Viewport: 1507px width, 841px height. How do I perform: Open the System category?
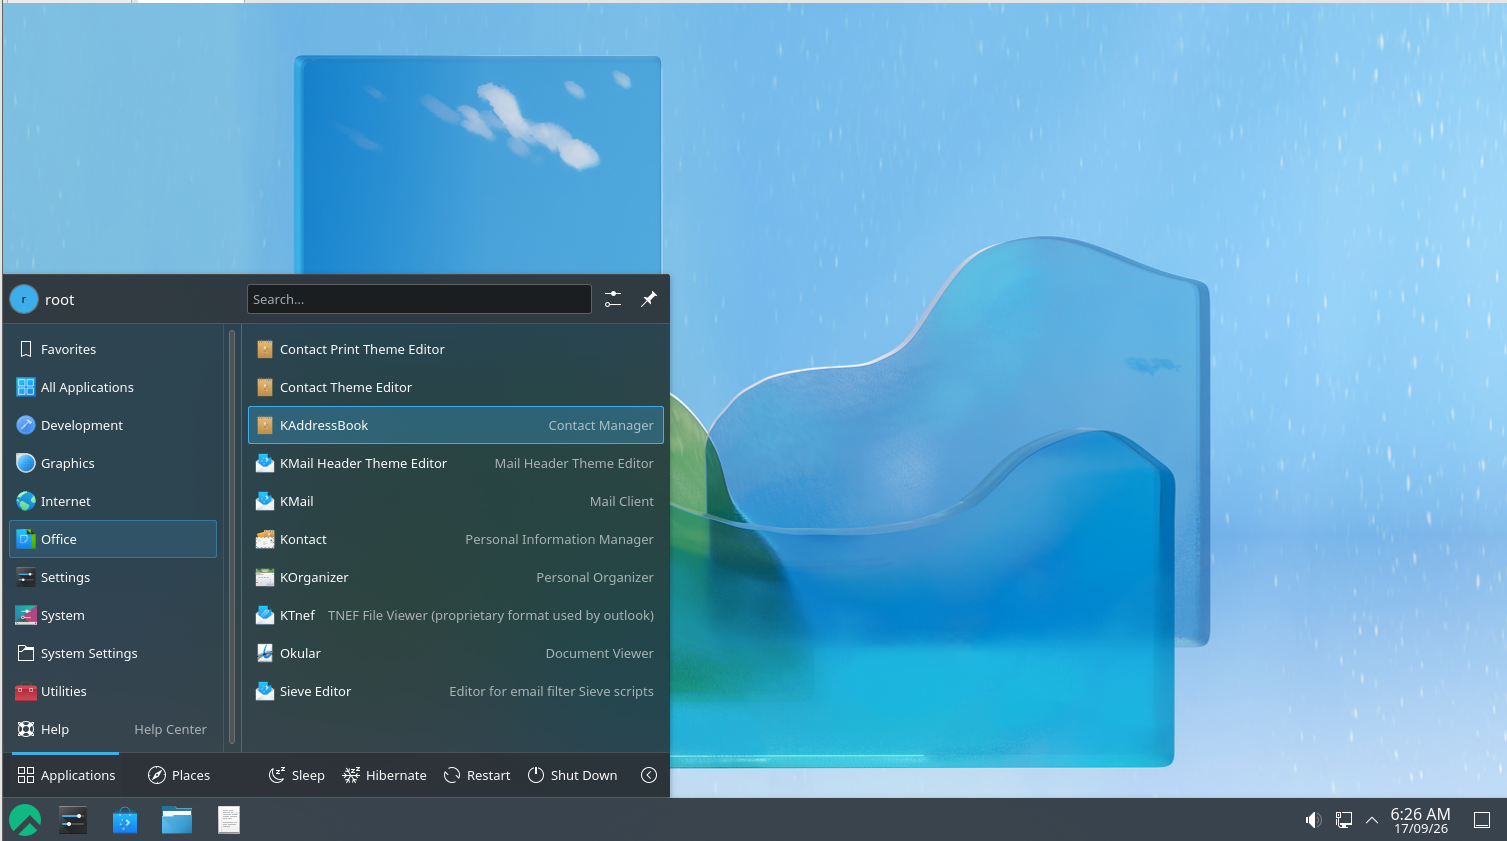coord(113,615)
